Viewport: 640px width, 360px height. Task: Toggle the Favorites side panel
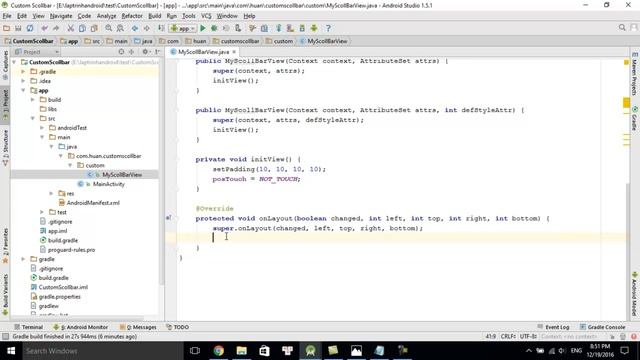tap(5, 246)
